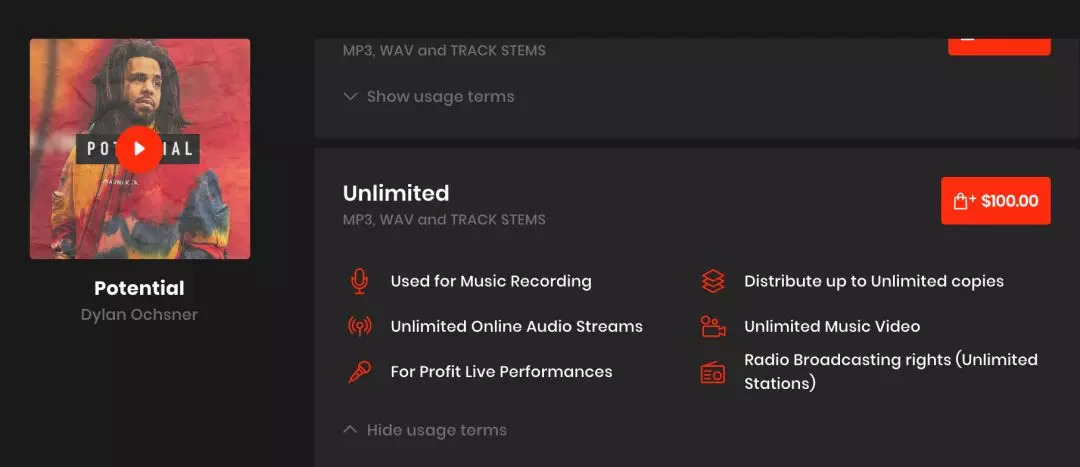Image resolution: width=1080 pixels, height=467 pixels.
Task: Click the video camera music video icon
Action: pos(713,327)
